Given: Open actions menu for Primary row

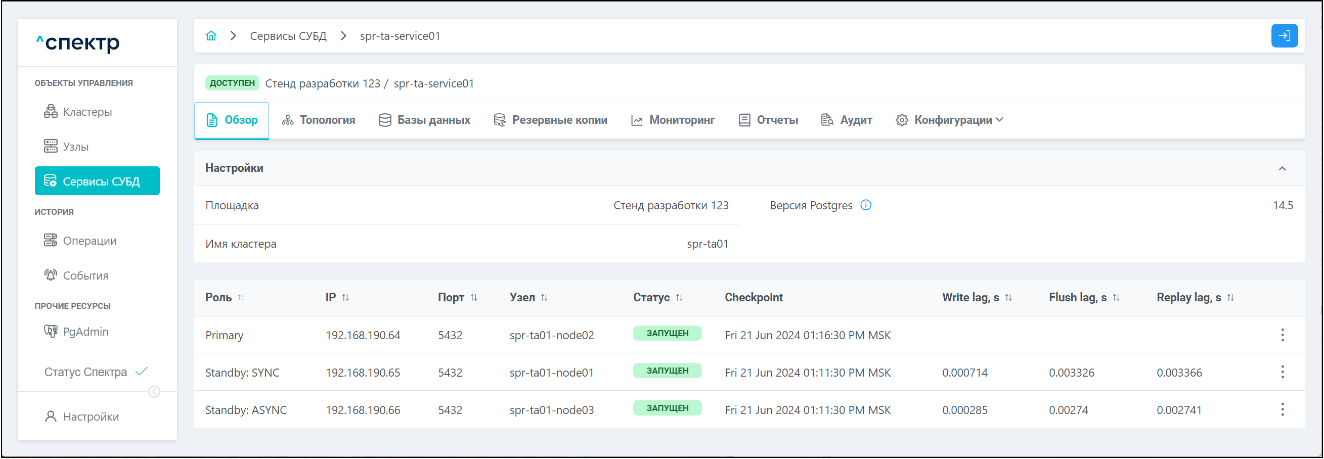Looking at the screenshot, I should (x=1282, y=335).
